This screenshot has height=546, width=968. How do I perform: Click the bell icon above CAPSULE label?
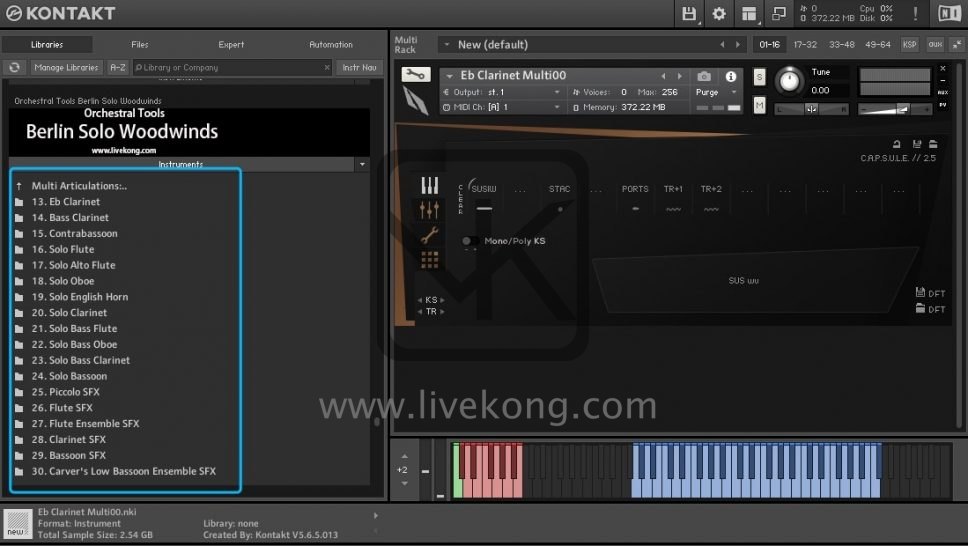coord(897,144)
